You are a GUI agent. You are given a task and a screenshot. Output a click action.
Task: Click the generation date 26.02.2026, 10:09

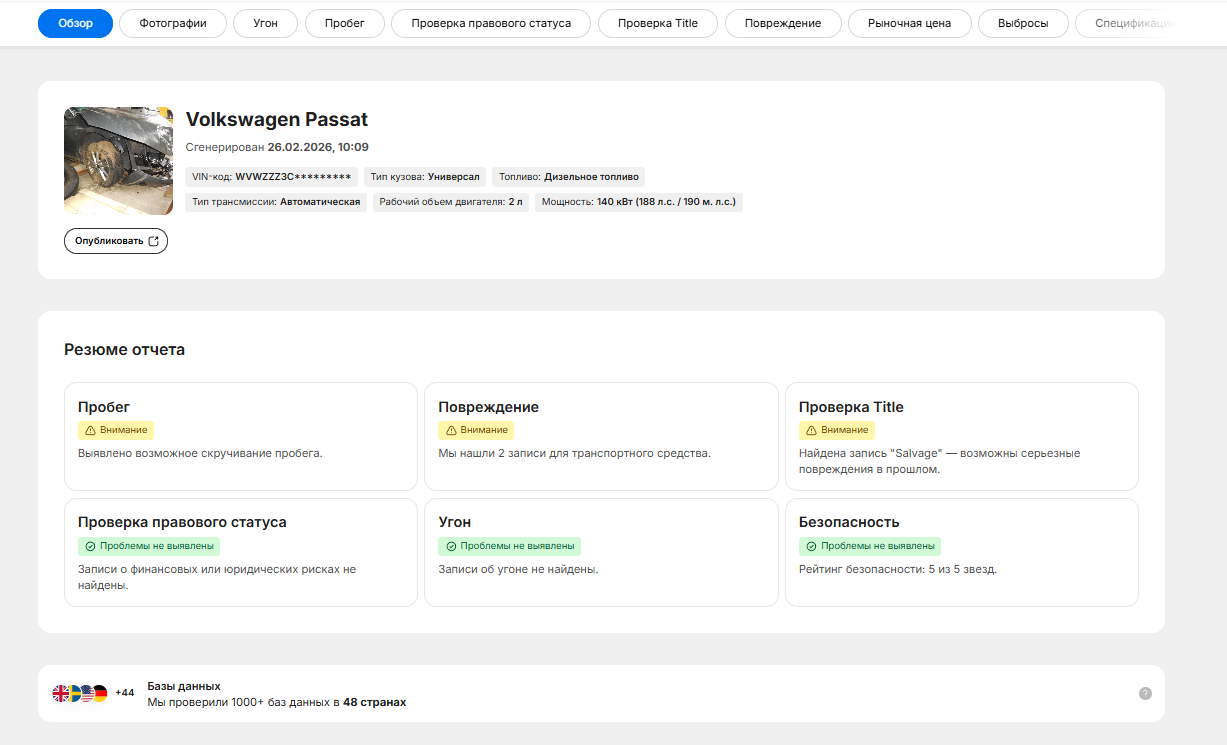coord(318,147)
